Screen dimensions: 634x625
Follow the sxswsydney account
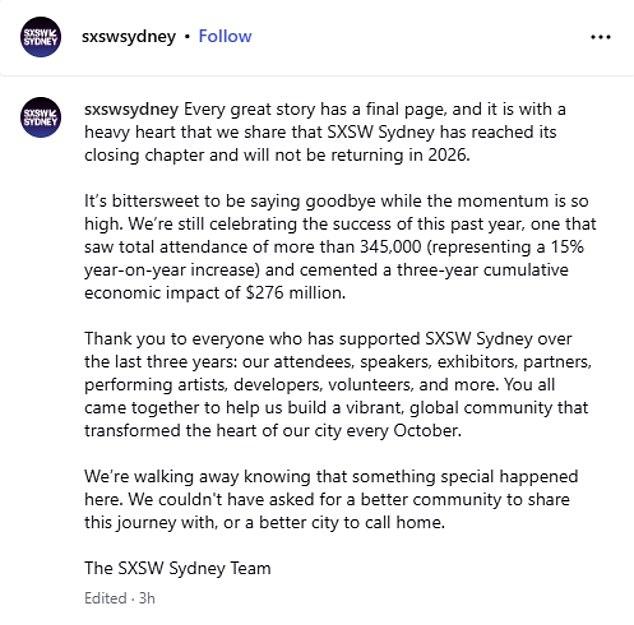[225, 36]
